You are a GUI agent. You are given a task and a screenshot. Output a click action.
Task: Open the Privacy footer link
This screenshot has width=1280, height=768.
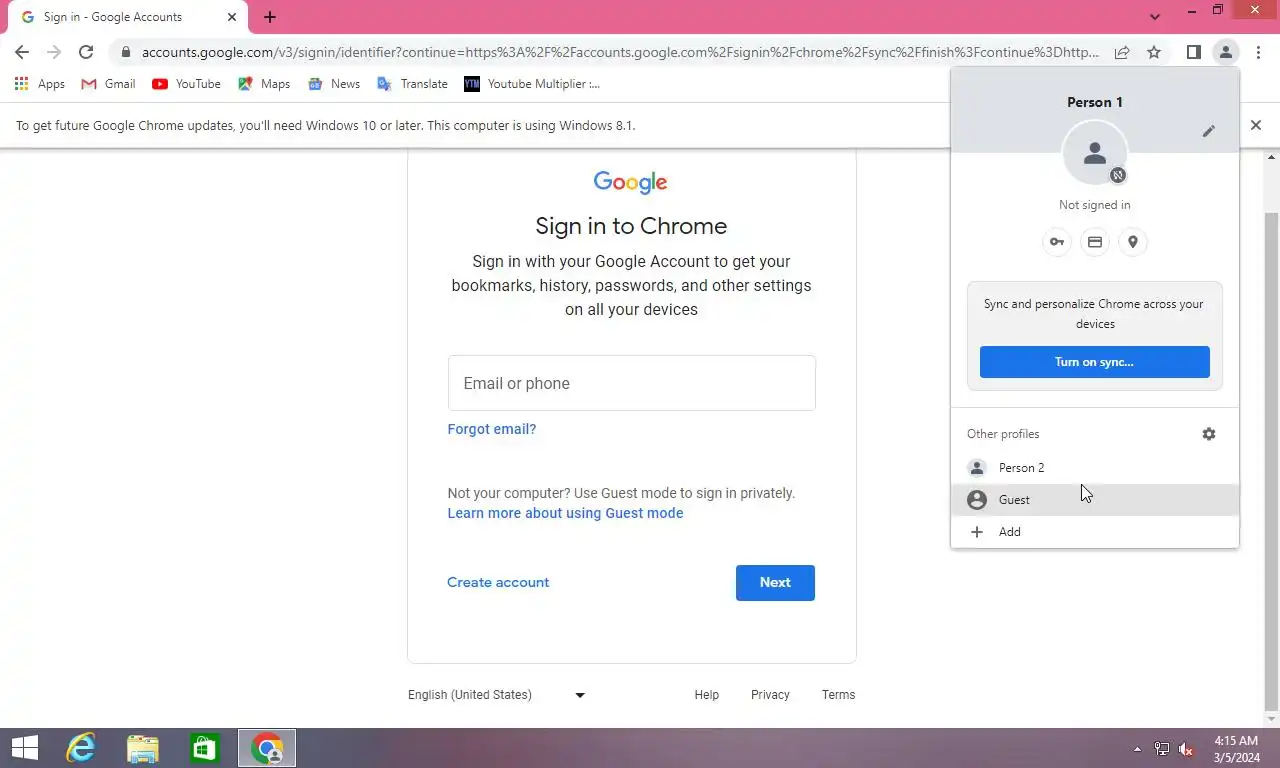coord(770,695)
